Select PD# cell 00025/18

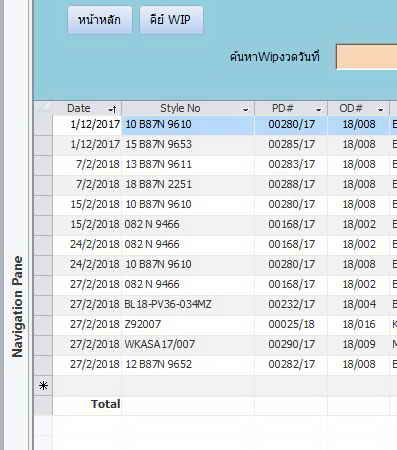(x=291, y=324)
